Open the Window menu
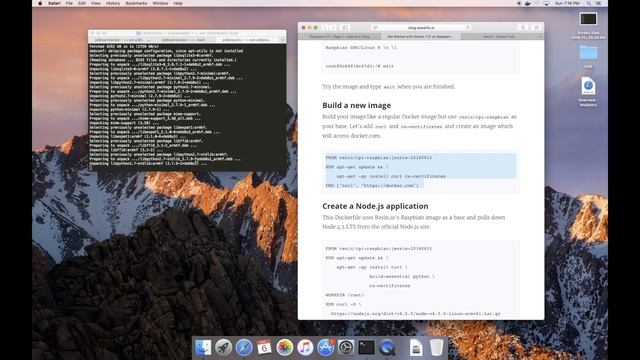640x360 pixels. pos(160,3)
